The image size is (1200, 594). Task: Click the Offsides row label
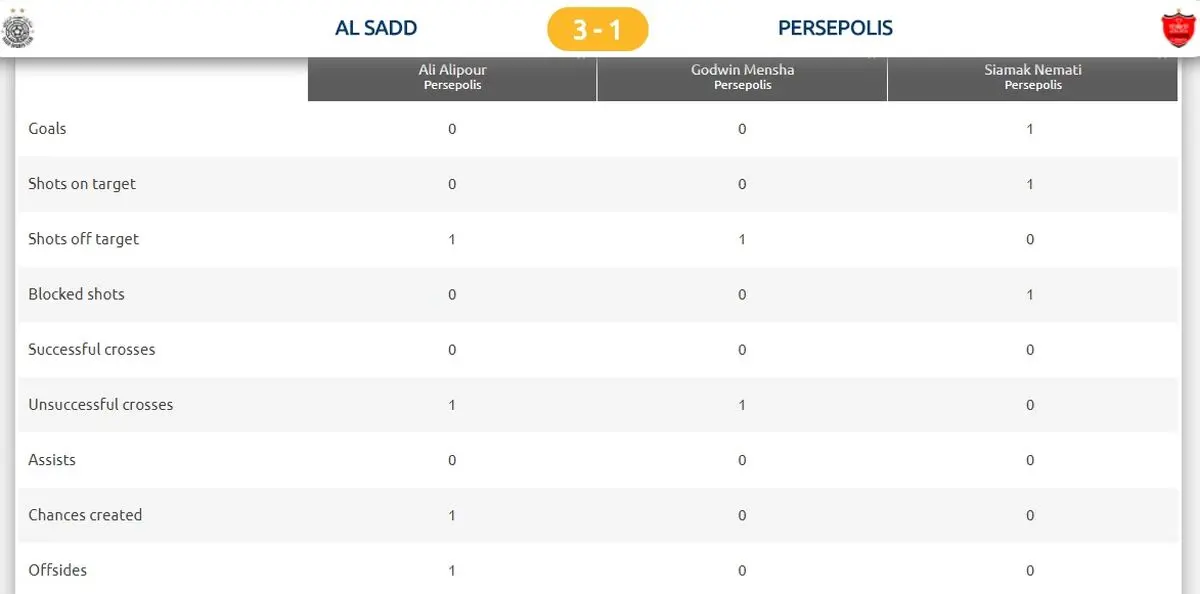[x=58, y=570]
